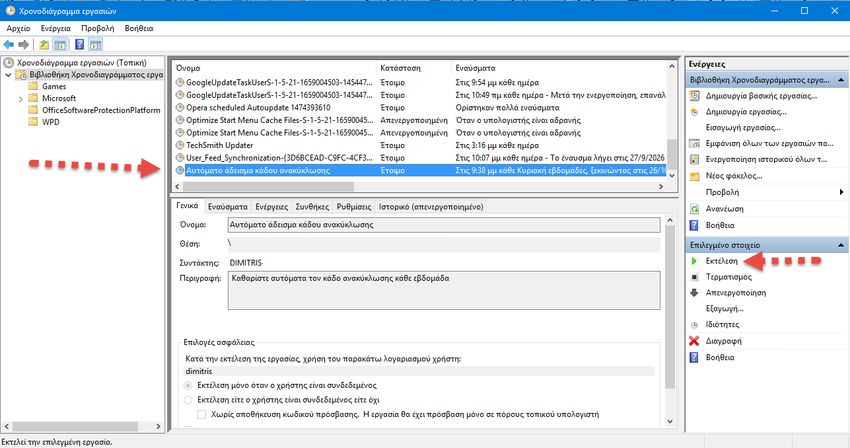850x448 pixels.
Task: Switch to the Ρυθμίσεις tab
Action: tap(354, 207)
